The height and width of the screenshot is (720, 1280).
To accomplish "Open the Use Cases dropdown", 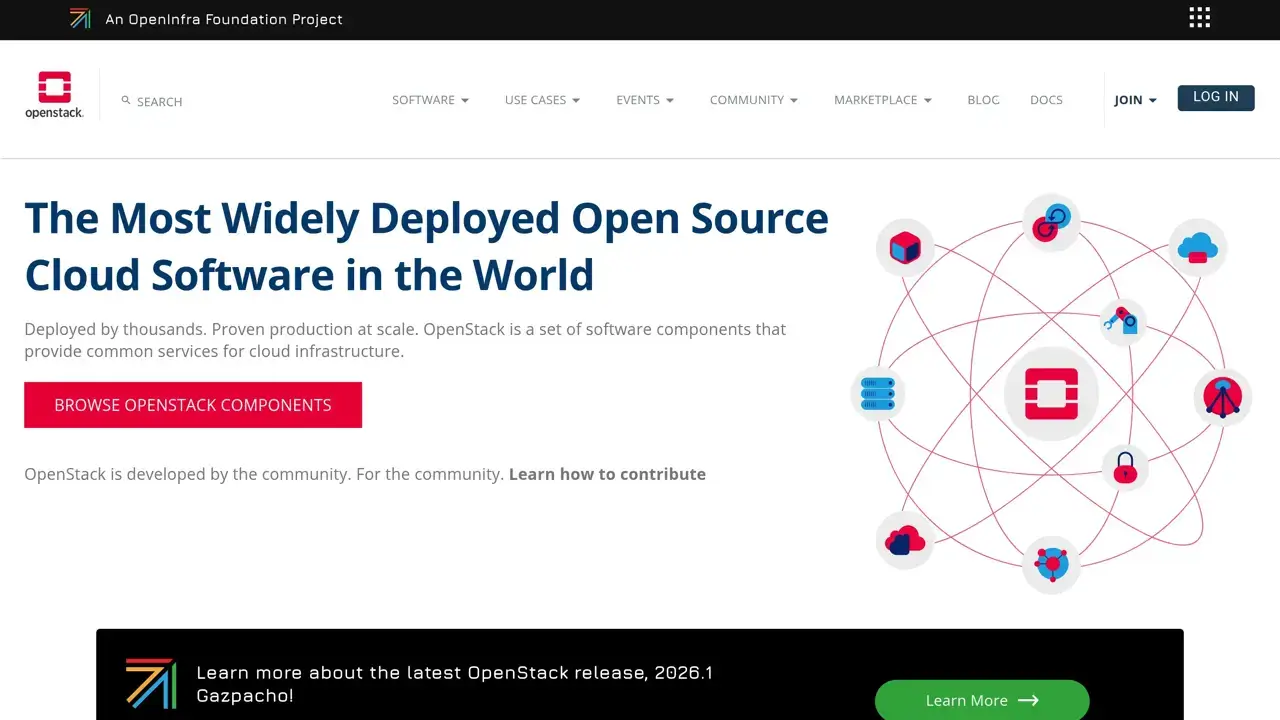I will coord(543,100).
